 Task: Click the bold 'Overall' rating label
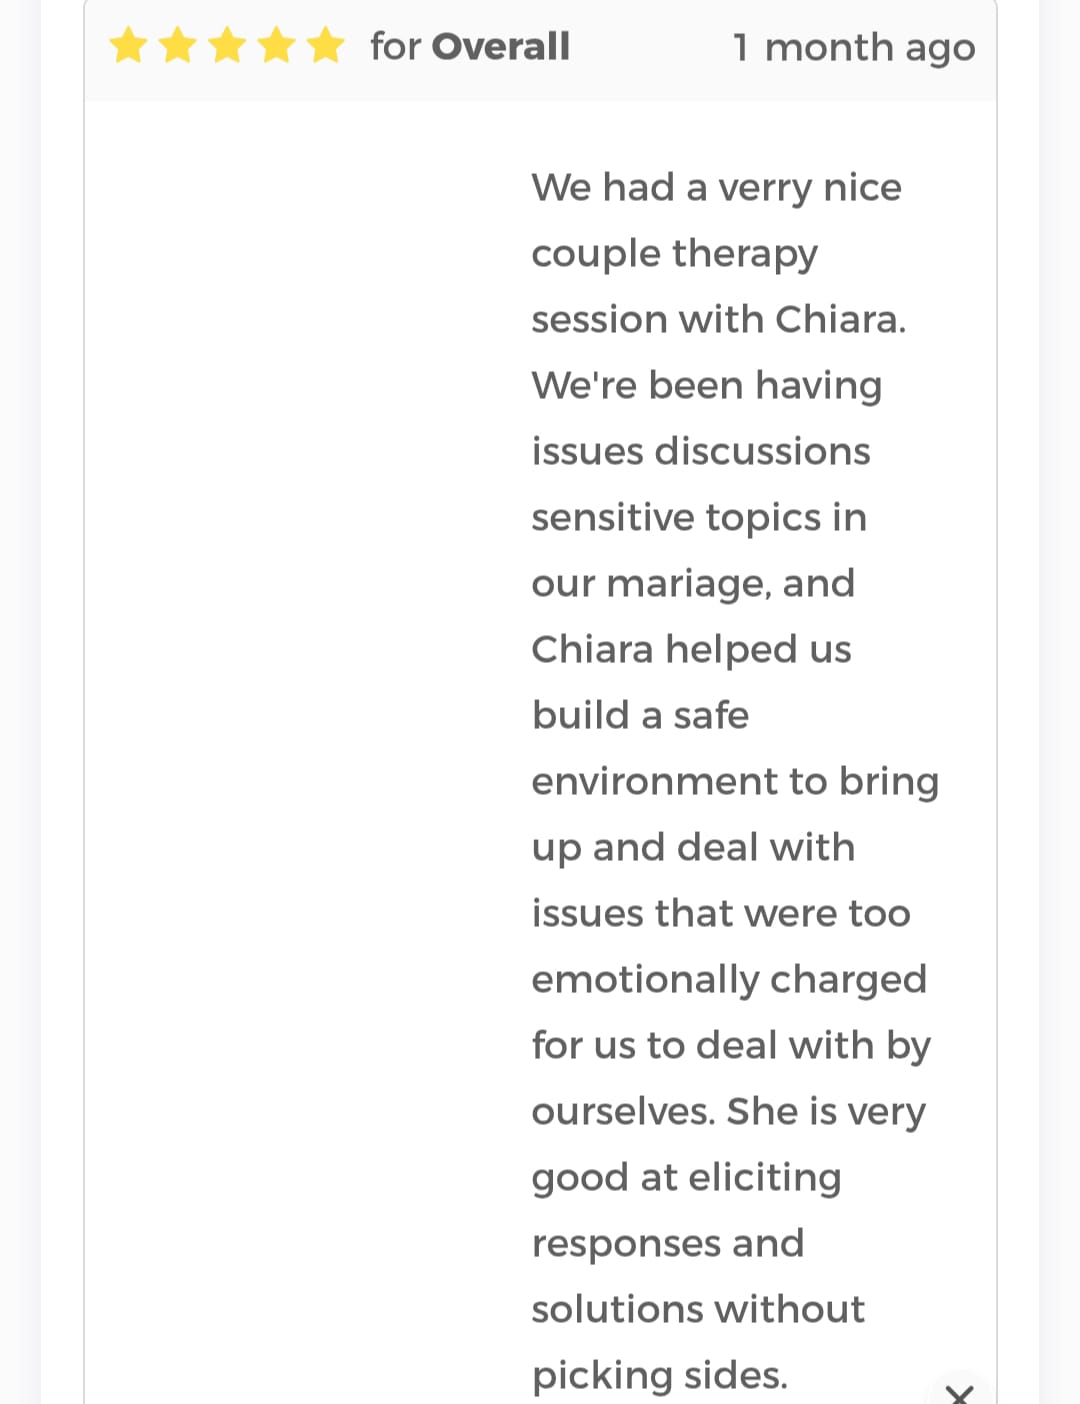click(x=501, y=47)
